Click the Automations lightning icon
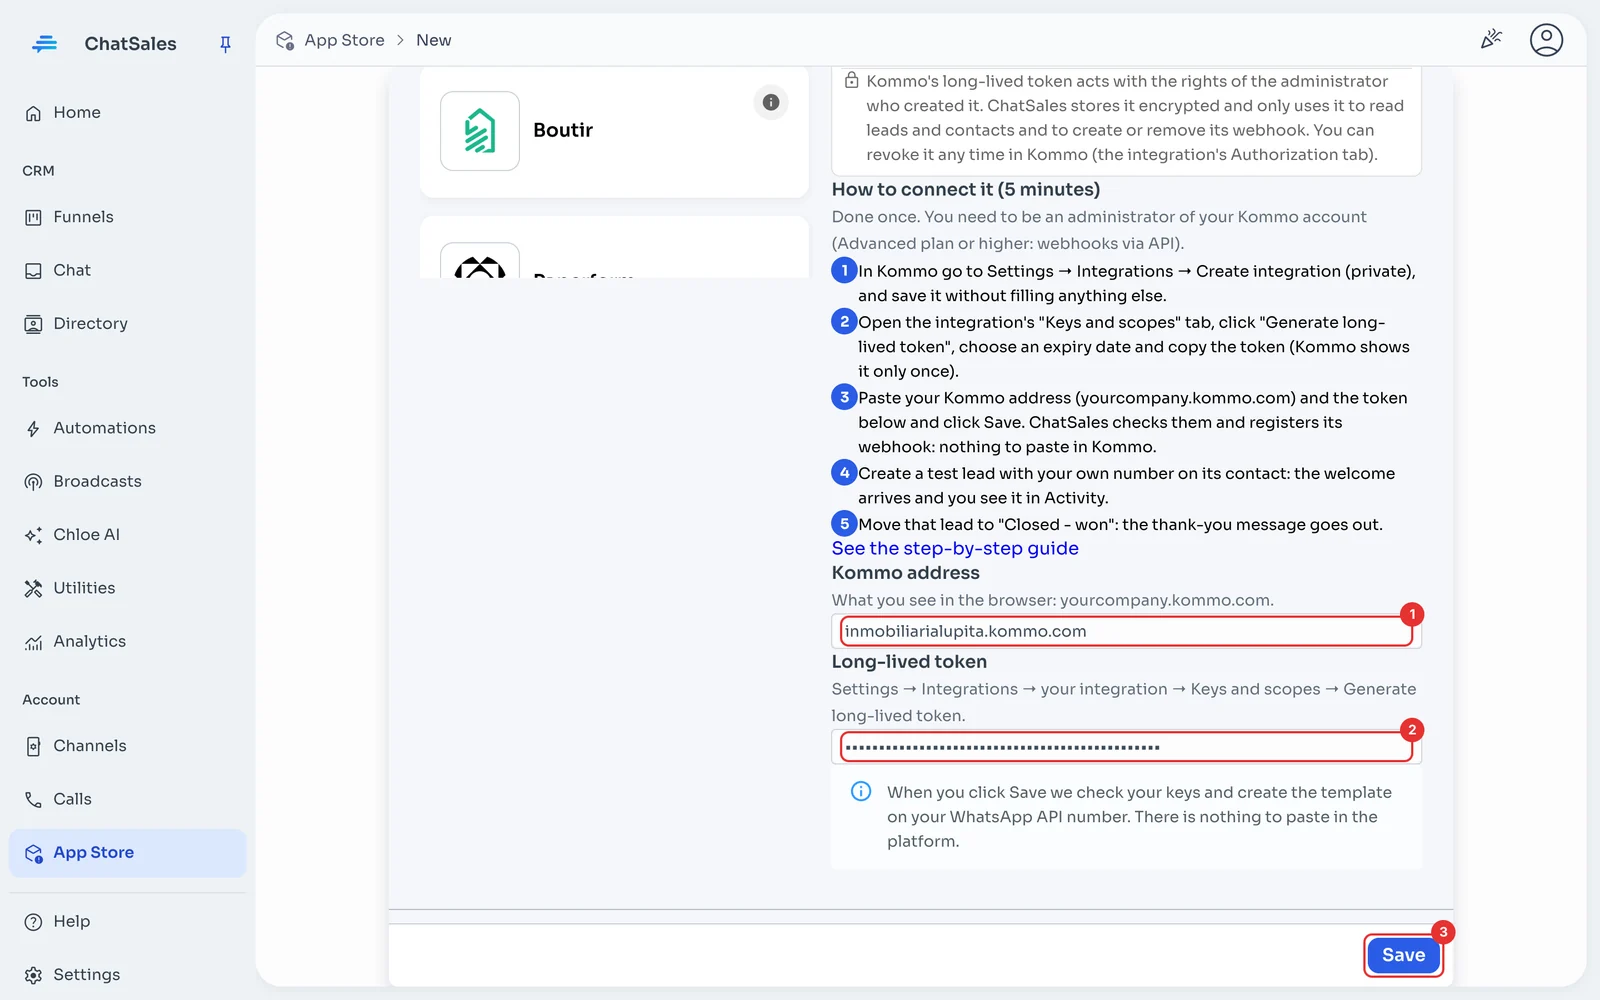 pos(33,429)
